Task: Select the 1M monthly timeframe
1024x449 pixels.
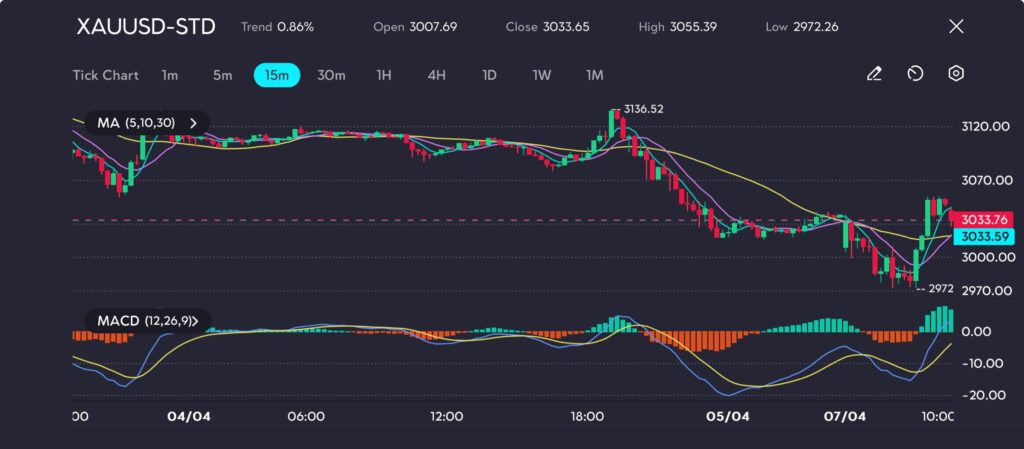Action: [x=594, y=75]
